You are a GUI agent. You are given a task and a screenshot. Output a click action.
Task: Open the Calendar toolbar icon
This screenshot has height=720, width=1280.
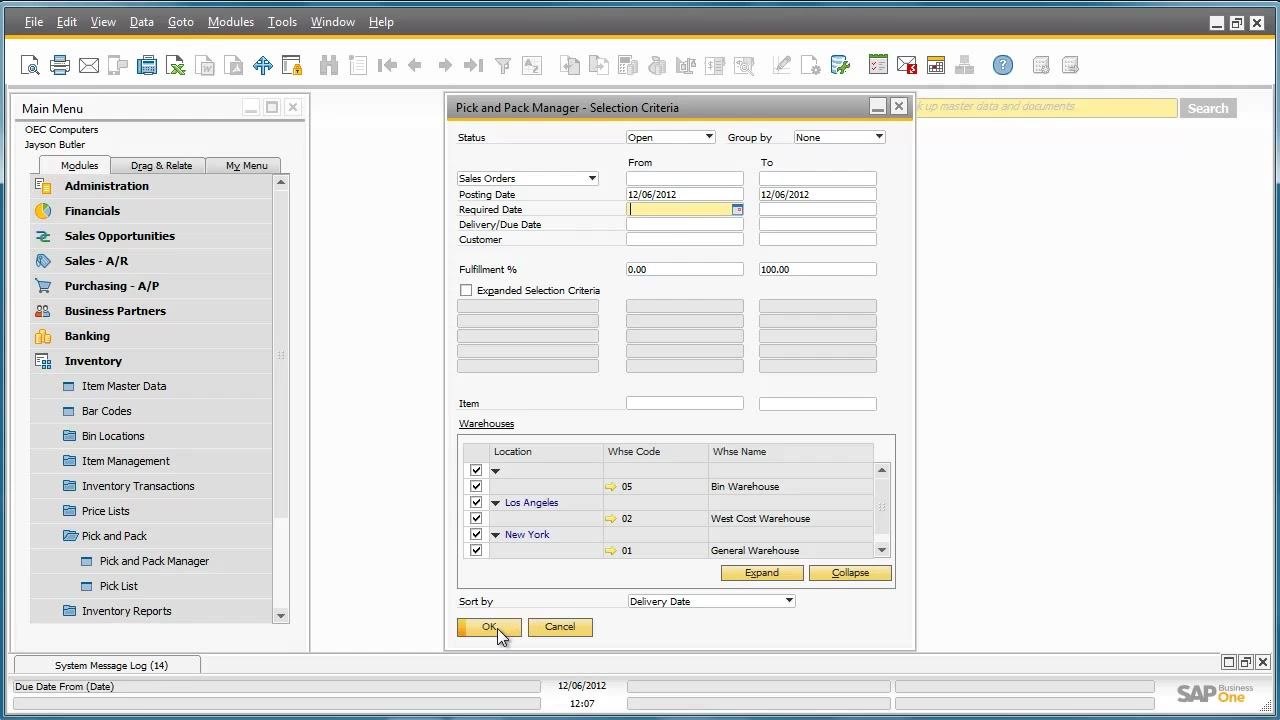tap(936, 66)
